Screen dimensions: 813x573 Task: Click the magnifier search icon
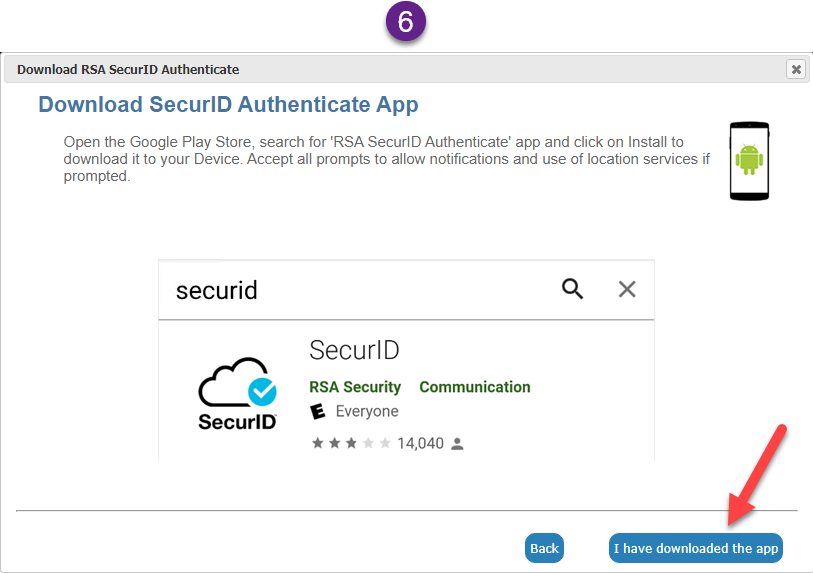pos(572,289)
